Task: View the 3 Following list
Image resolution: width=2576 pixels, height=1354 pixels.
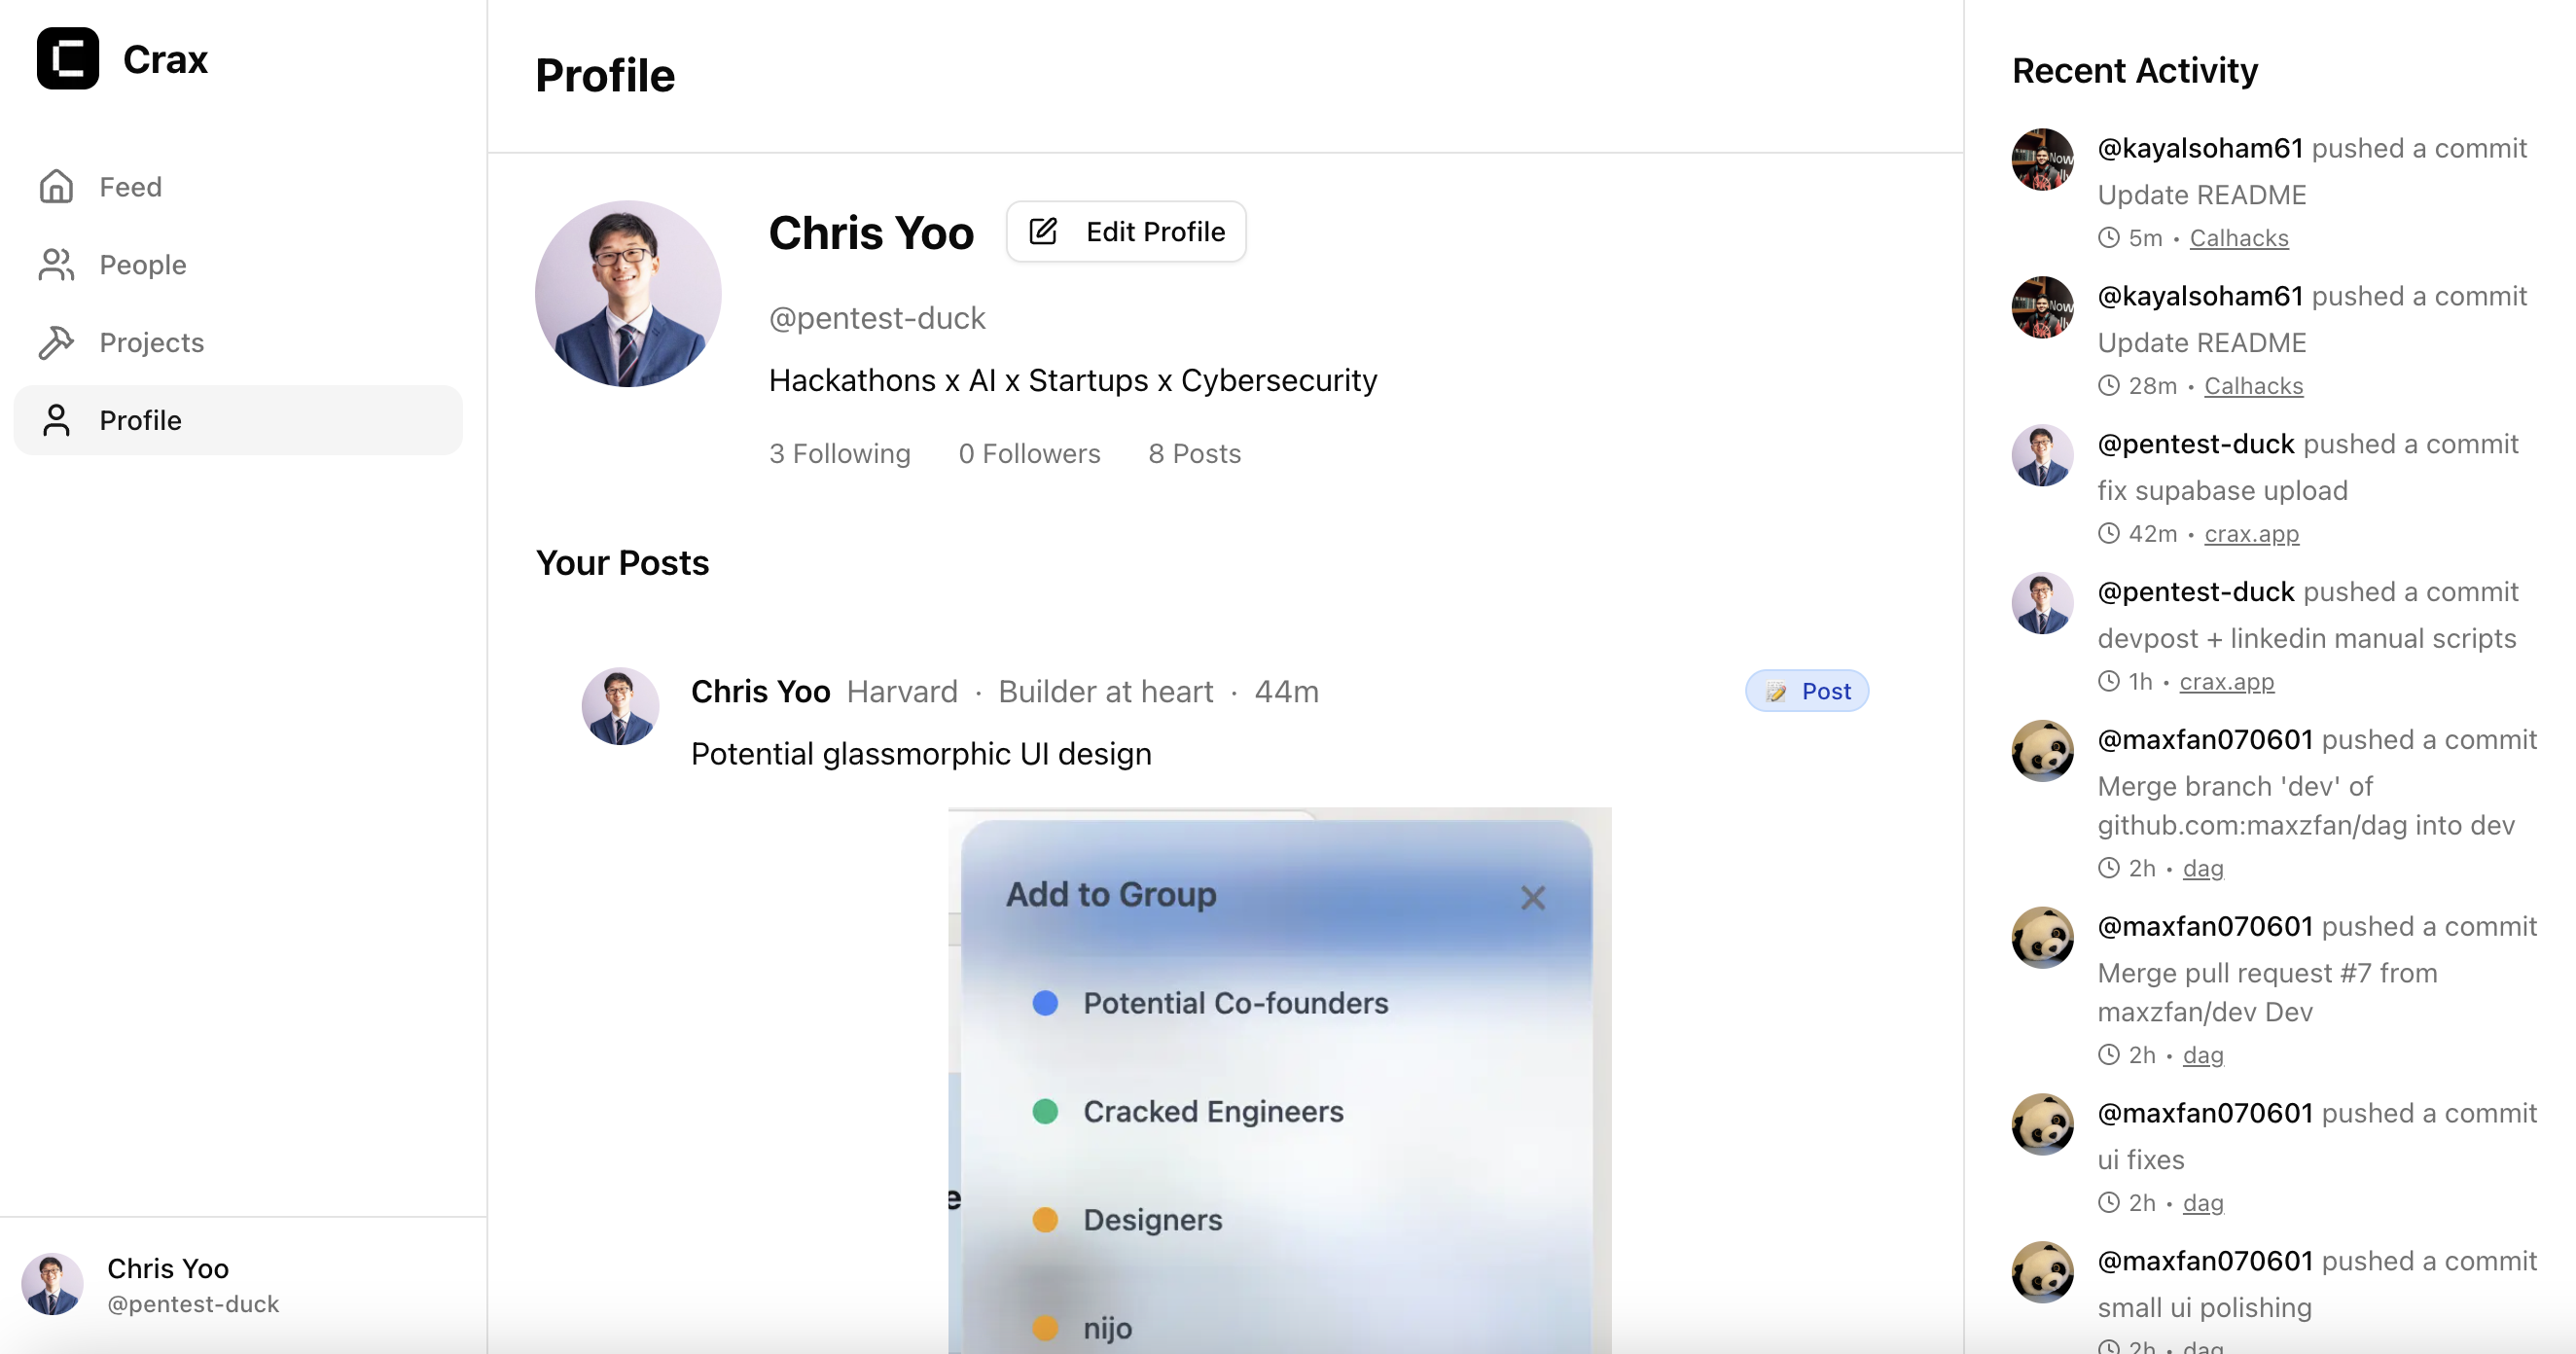Action: [839, 454]
